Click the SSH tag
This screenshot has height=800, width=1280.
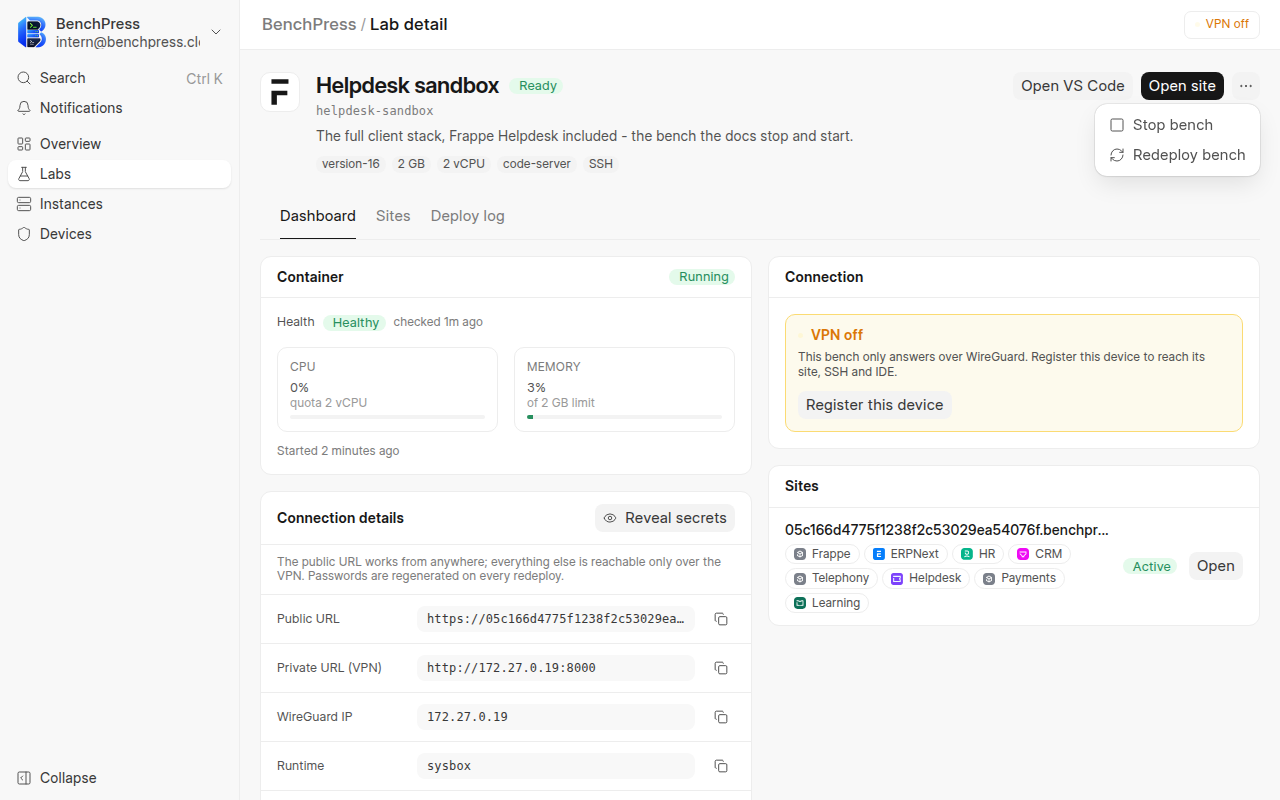pyautogui.click(x=601, y=164)
